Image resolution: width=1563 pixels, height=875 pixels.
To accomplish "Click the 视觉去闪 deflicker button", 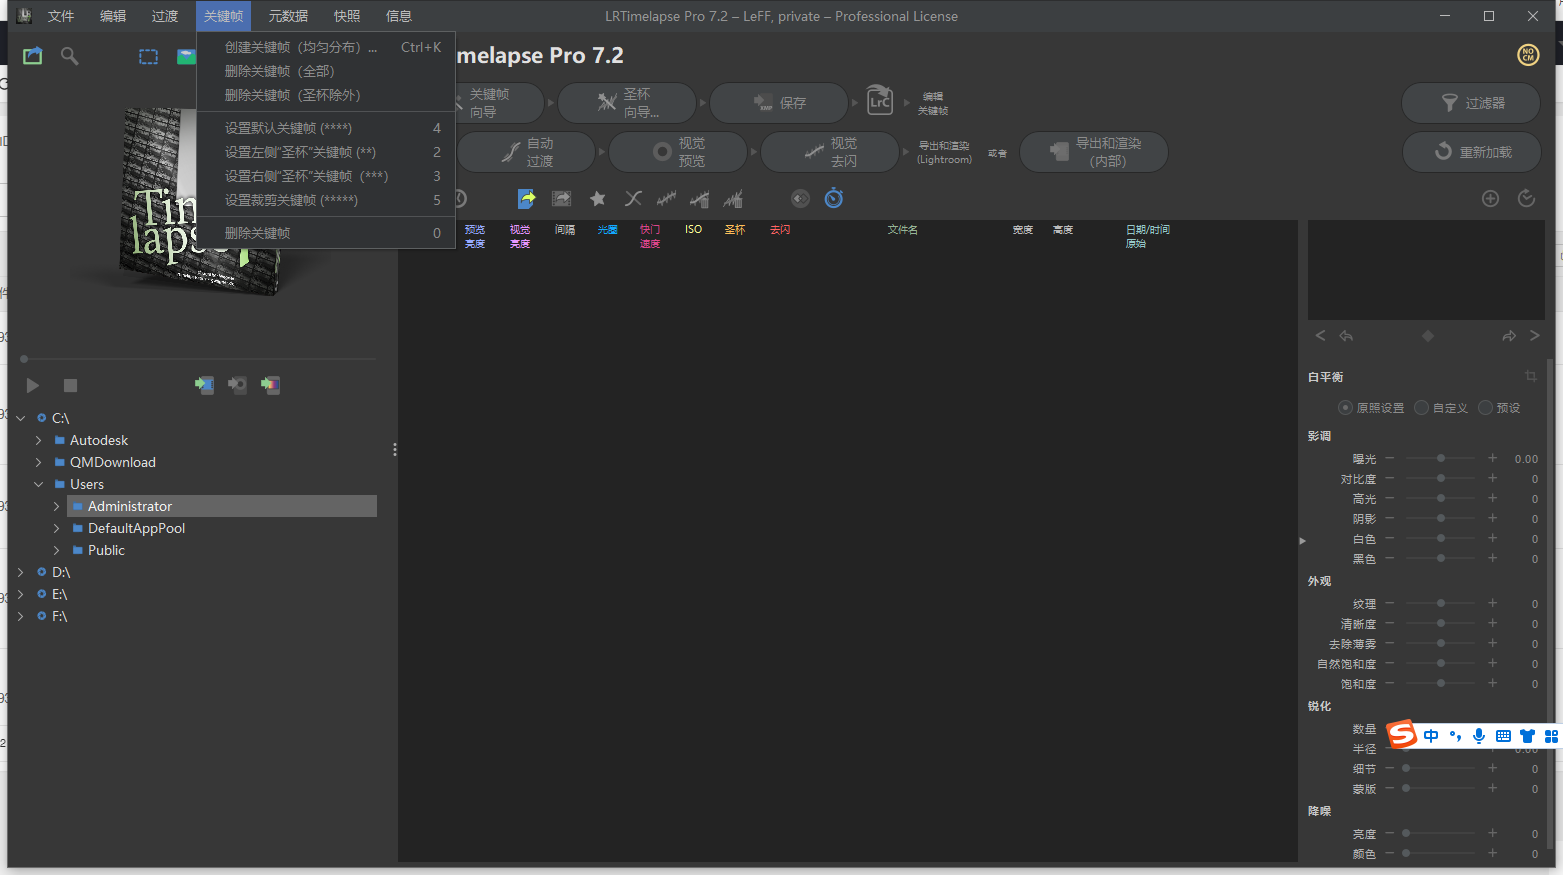I will 830,152.
